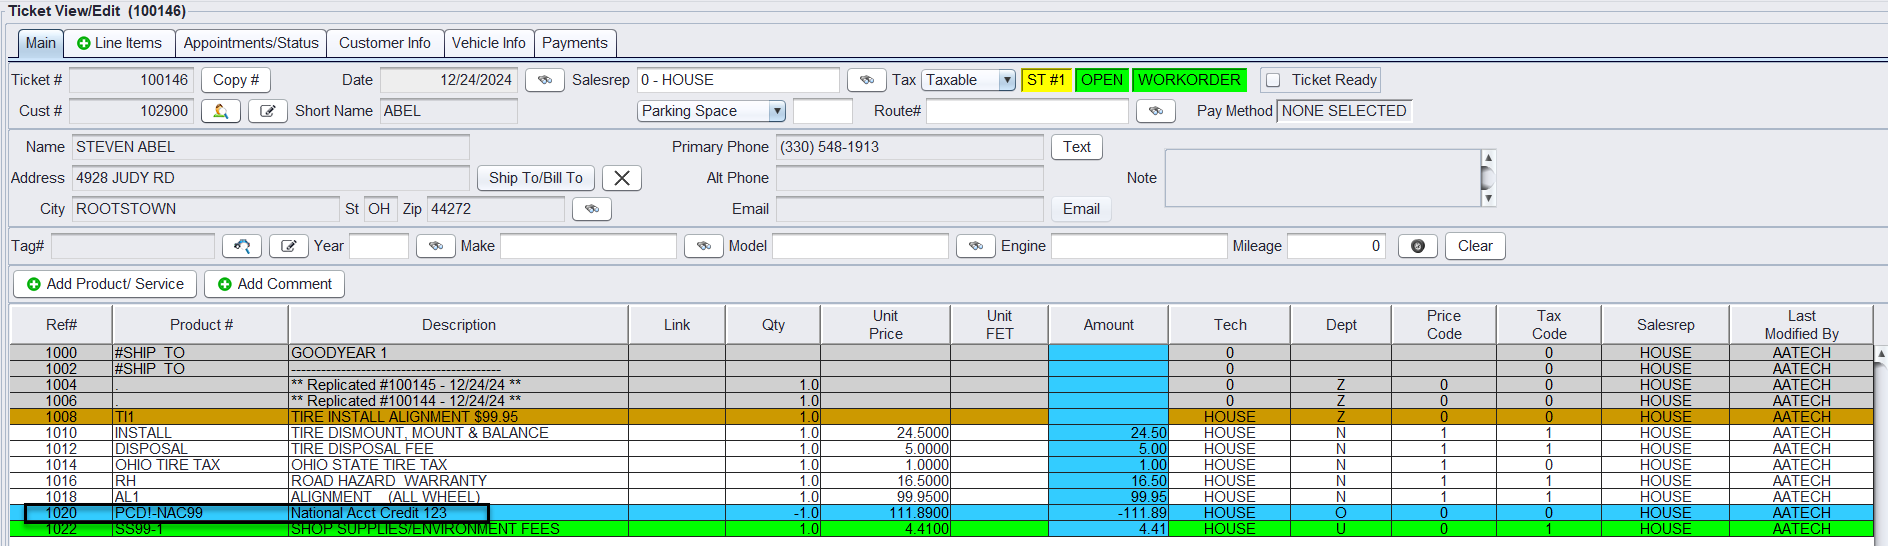Switch to the Line Items tab
Screen dimensions: 1888x546
pos(119,43)
